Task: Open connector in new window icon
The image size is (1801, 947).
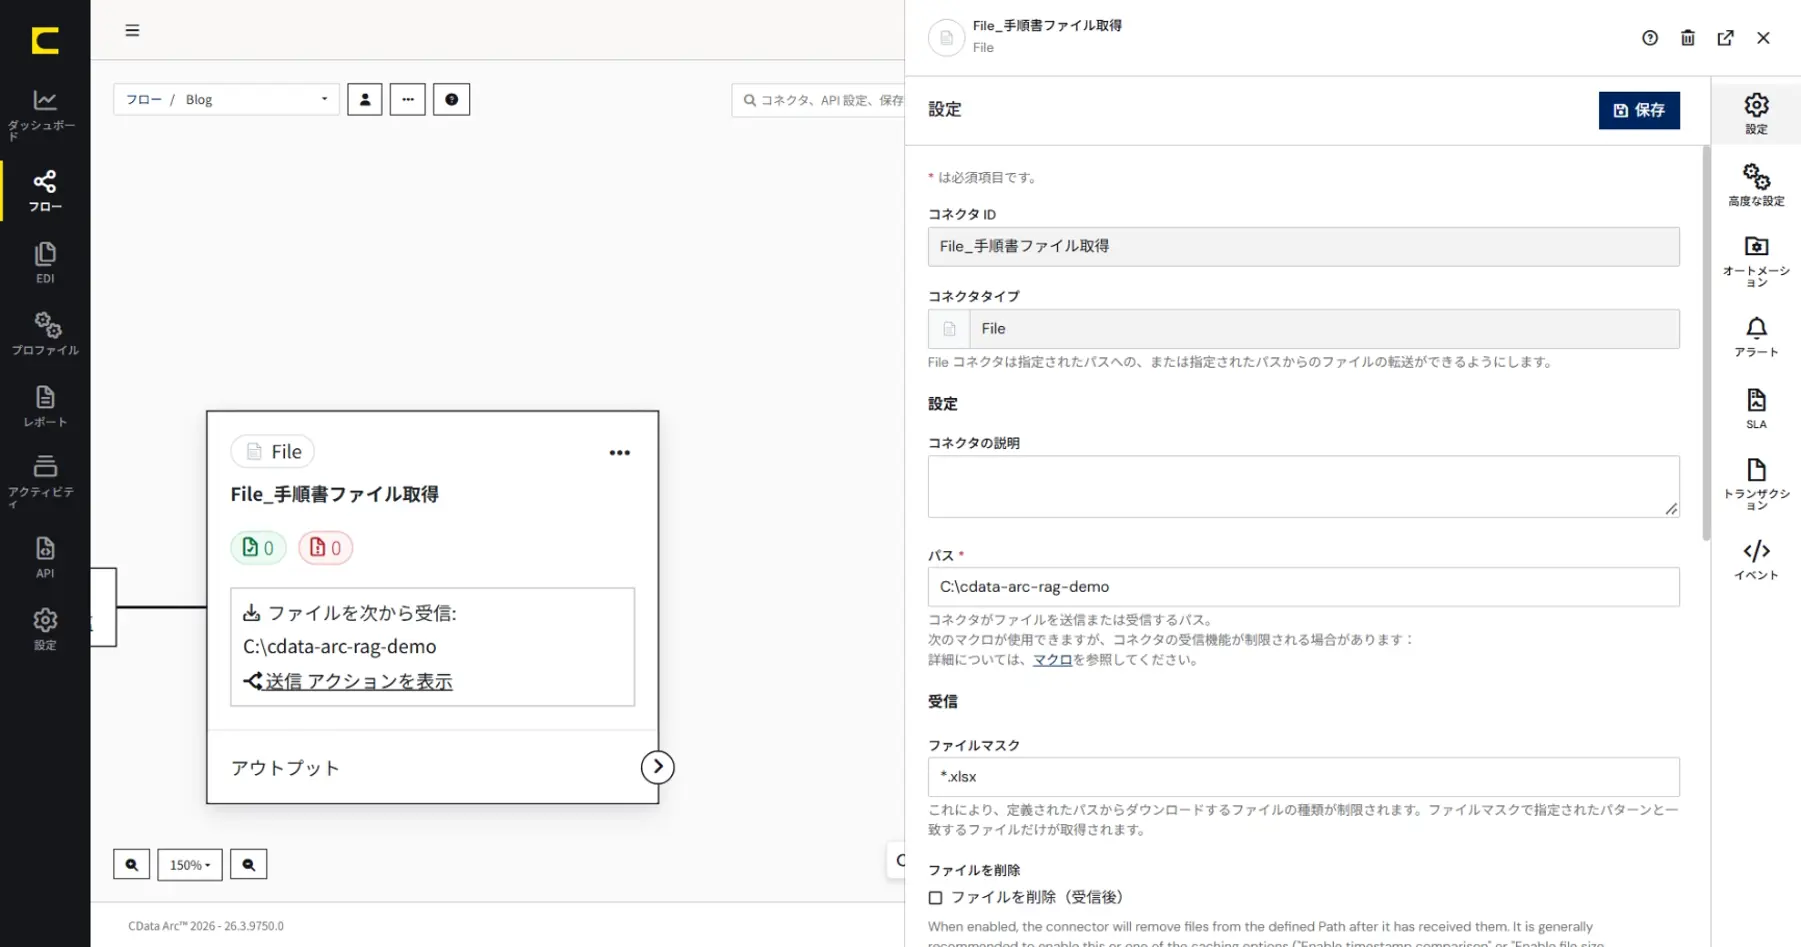Action: (1726, 38)
